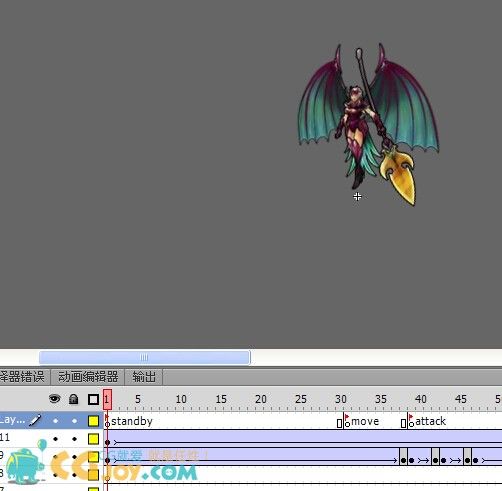This screenshot has width=502, height=491.
Task: Click frame 35 on the timeline ruler
Action: (381, 399)
